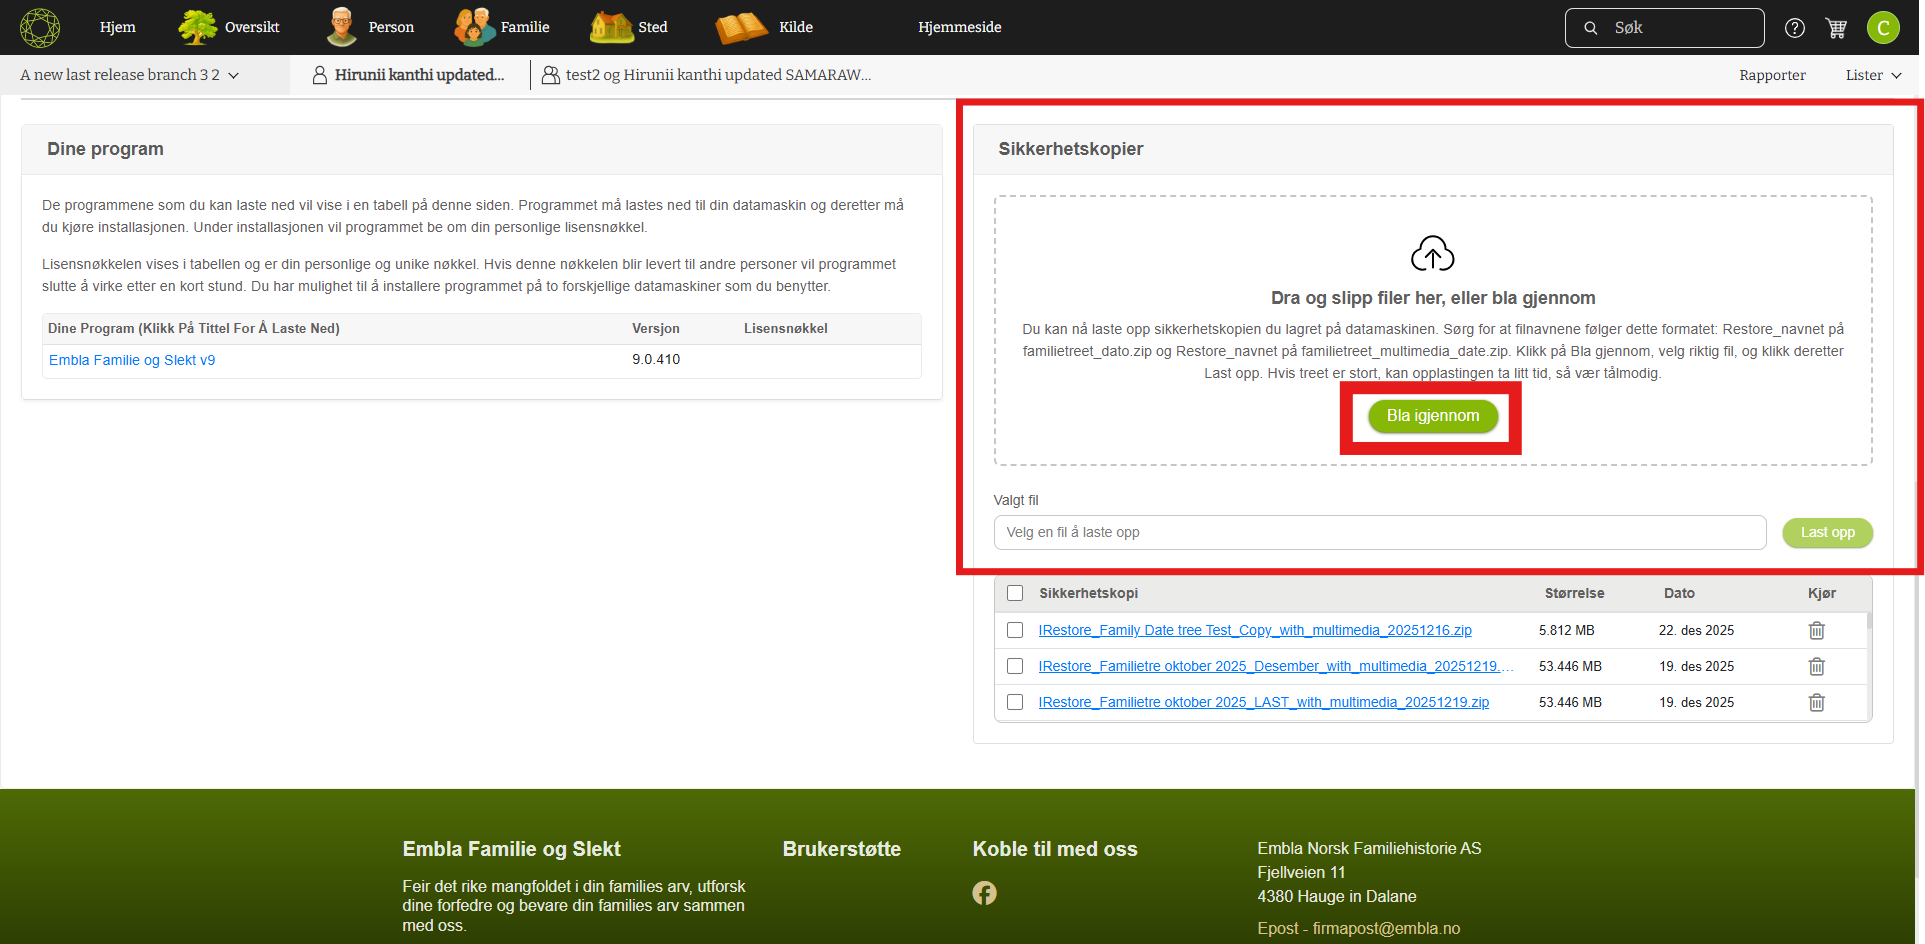1925x944 pixels.
Task: Expand the Lister dropdown
Action: coord(1873,75)
